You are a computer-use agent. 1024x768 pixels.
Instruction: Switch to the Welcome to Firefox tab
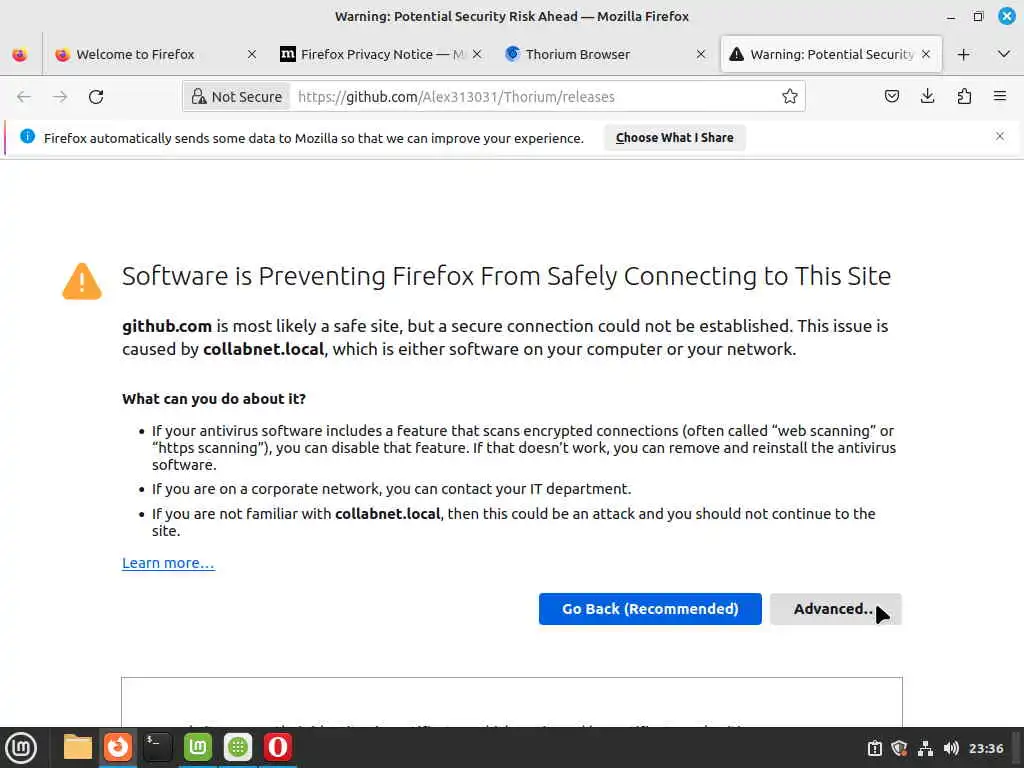tap(135, 55)
